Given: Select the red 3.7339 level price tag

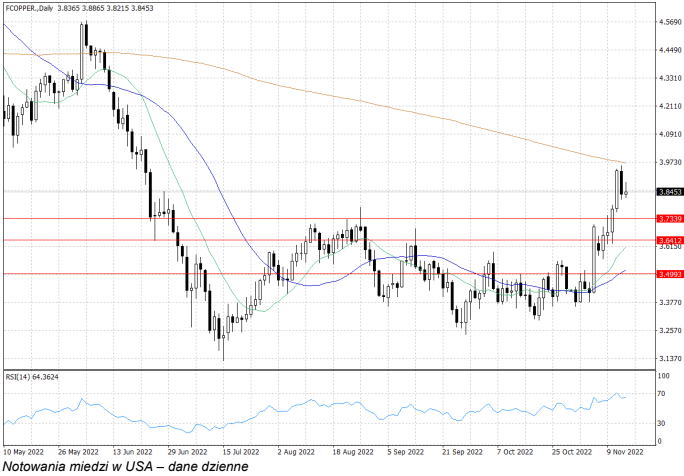Looking at the screenshot, I should (669, 218).
